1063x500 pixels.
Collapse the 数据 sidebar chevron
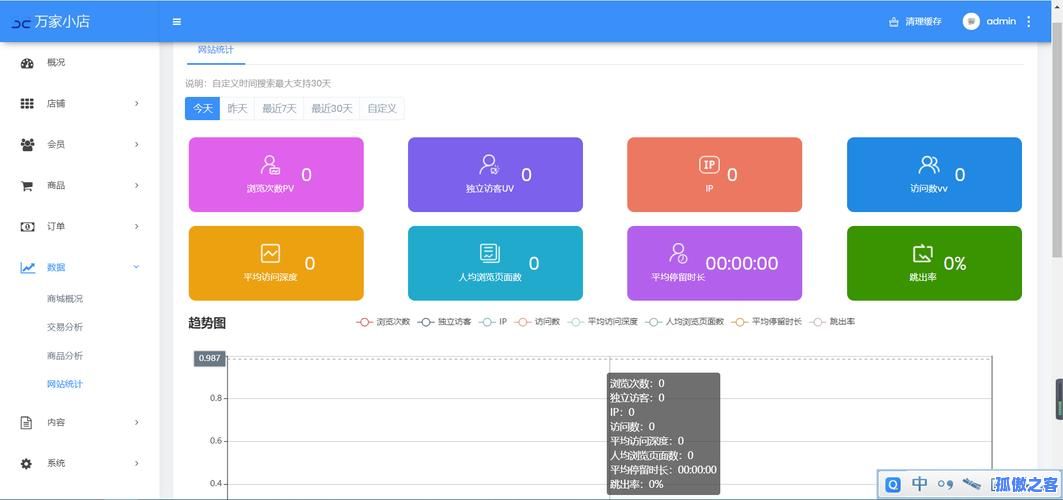[x=136, y=268]
